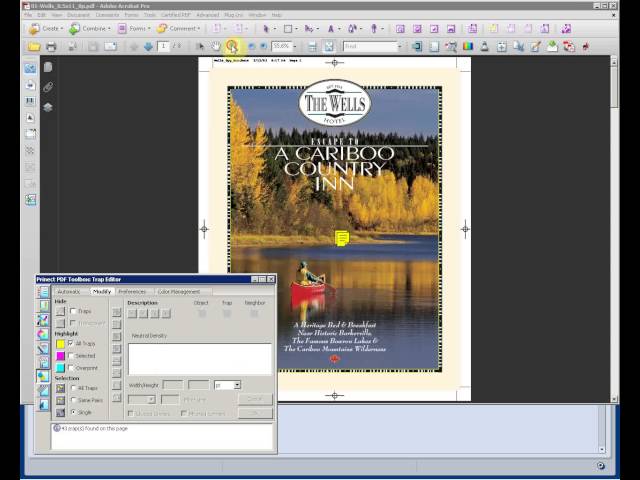Viewport: 640px width, 480px height.
Task: Click the zoom percentage field
Action: coord(282,47)
